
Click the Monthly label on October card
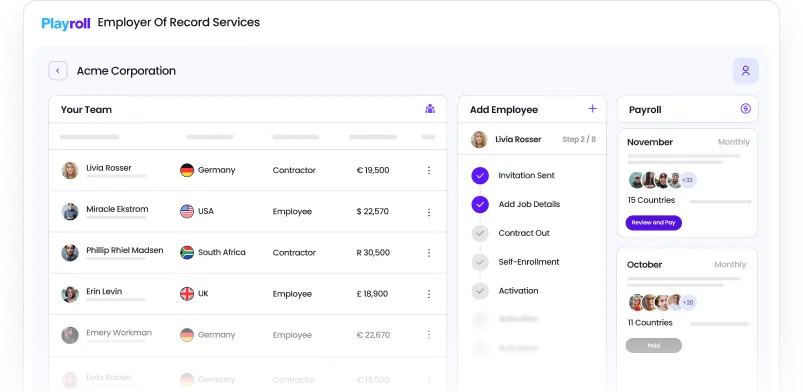coord(730,264)
